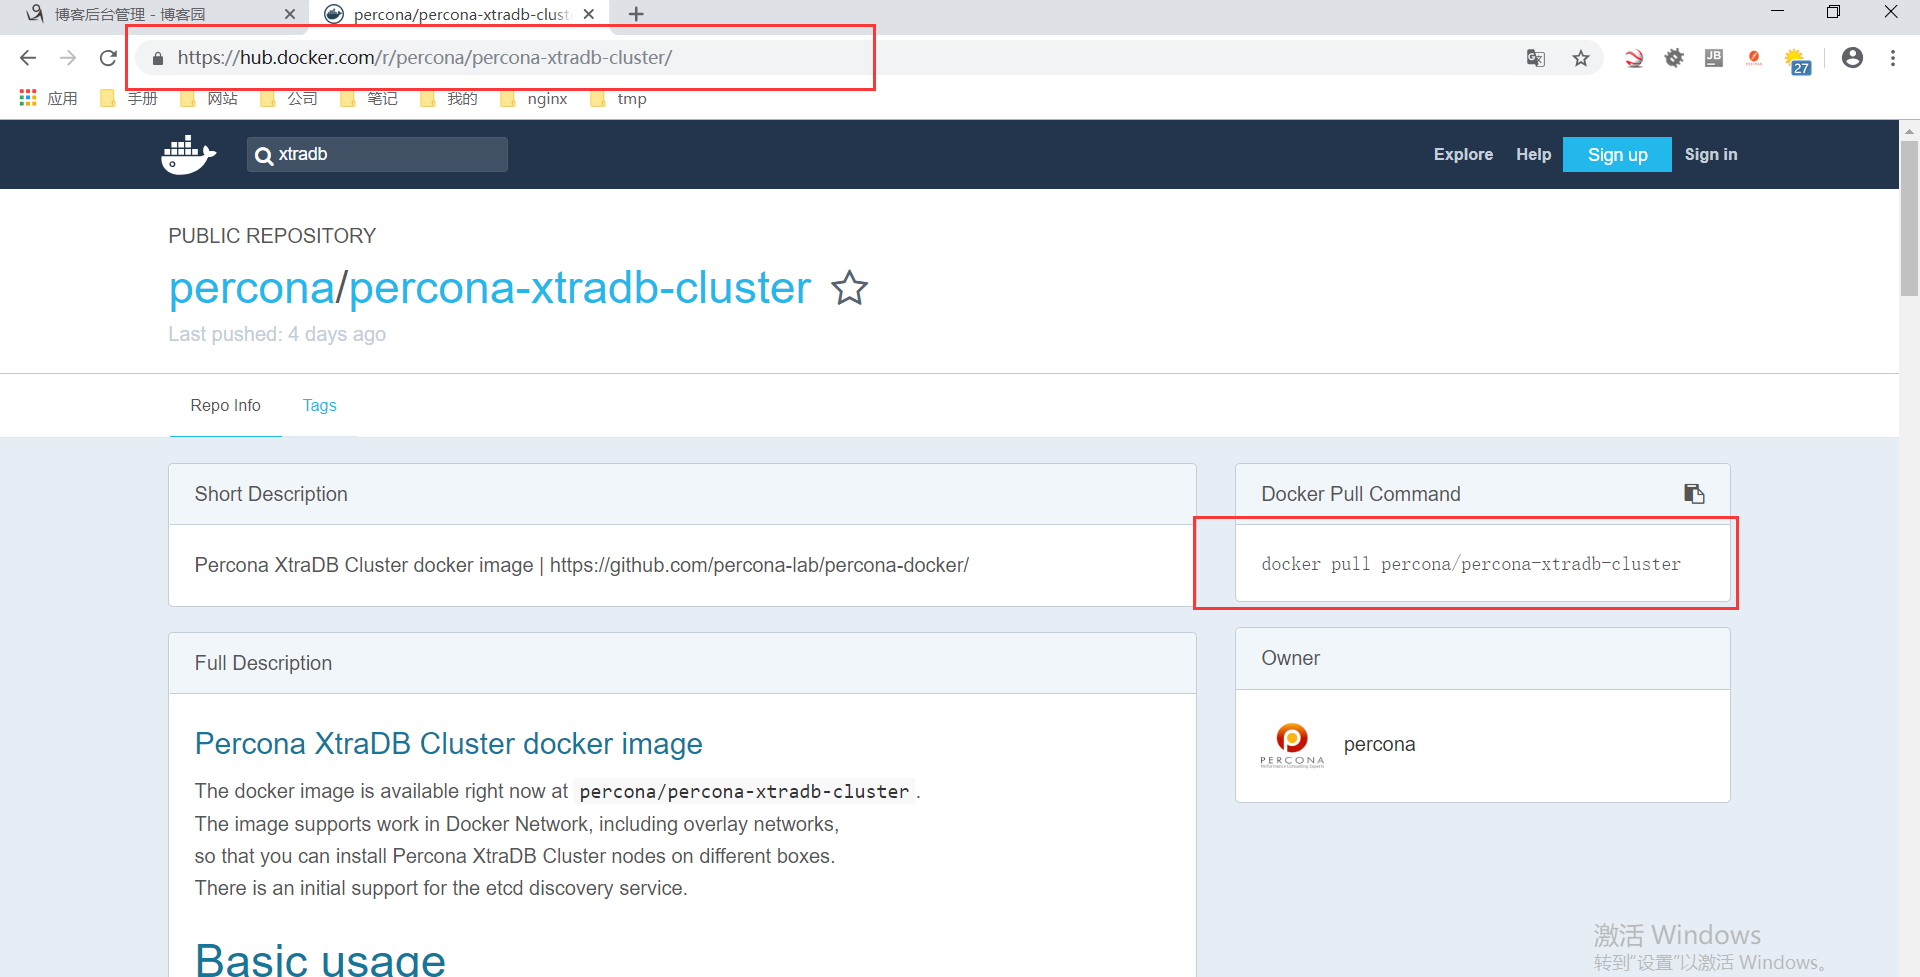Open the Percona owner logo
Image resolution: width=1920 pixels, height=977 pixels.
[x=1292, y=745]
